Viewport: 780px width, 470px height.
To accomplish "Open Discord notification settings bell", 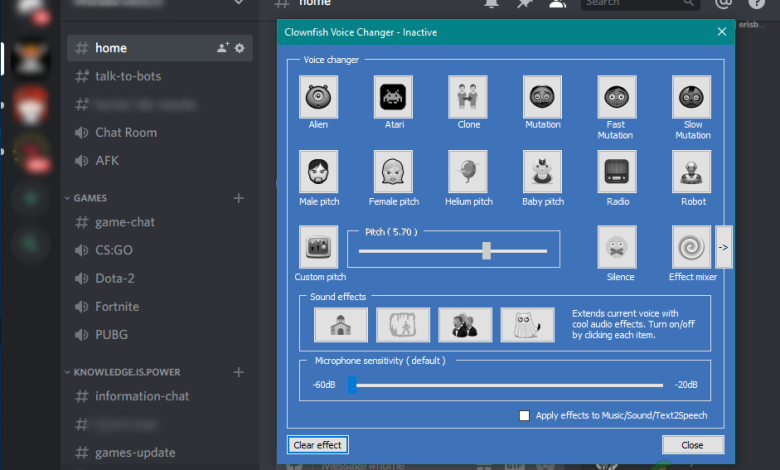I will 491,3.
